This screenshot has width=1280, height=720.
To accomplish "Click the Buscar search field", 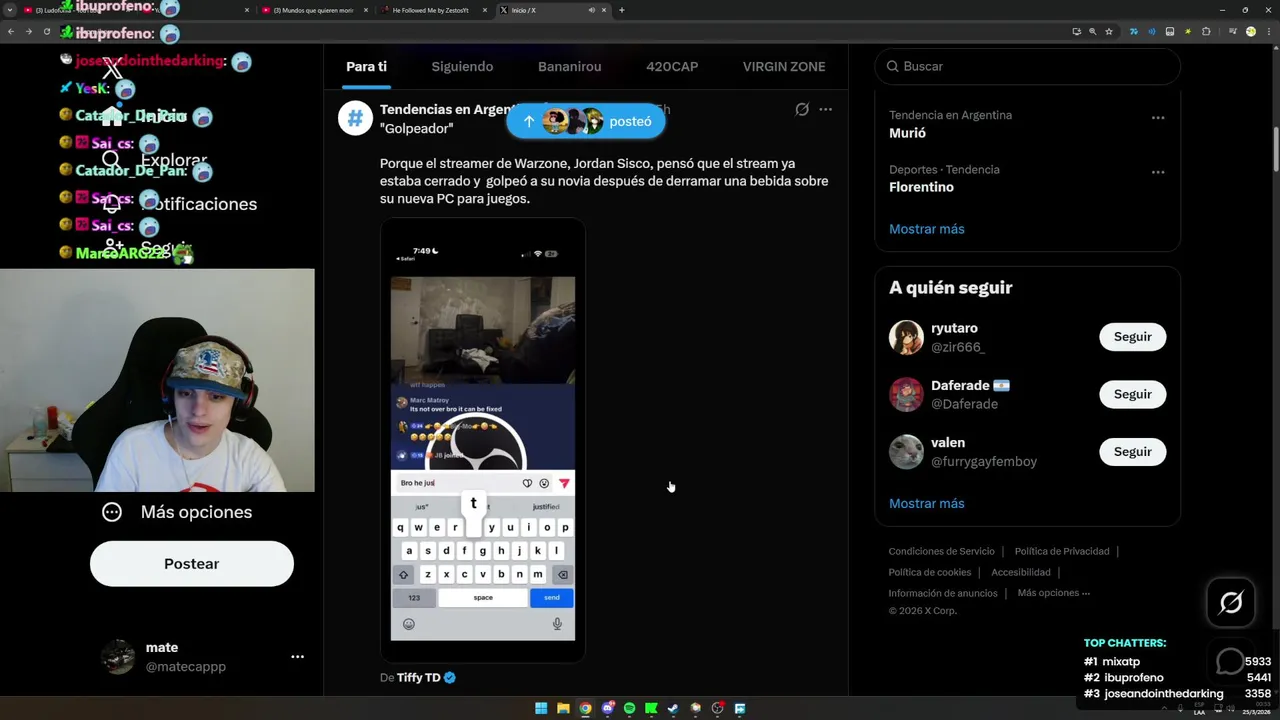I will (x=1028, y=66).
